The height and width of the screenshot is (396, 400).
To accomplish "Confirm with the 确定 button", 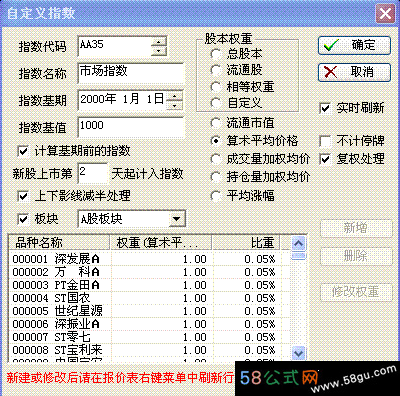I will (354, 45).
